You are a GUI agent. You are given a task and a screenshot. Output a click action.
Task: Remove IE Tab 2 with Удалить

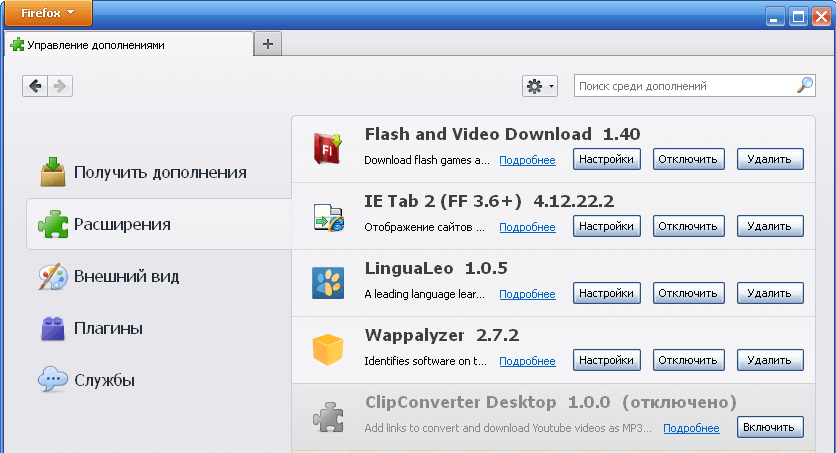pos(770,226)
